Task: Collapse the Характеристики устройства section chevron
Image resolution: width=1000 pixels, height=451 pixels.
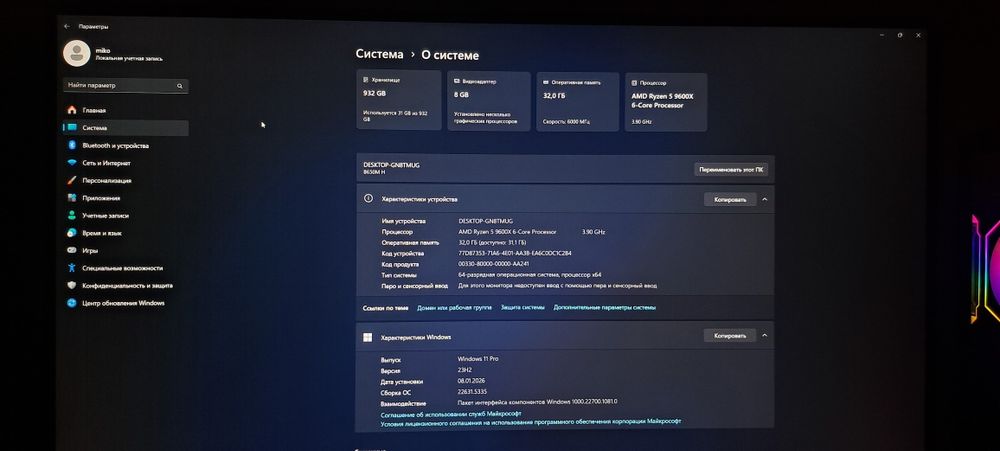Action: point(765,199)
